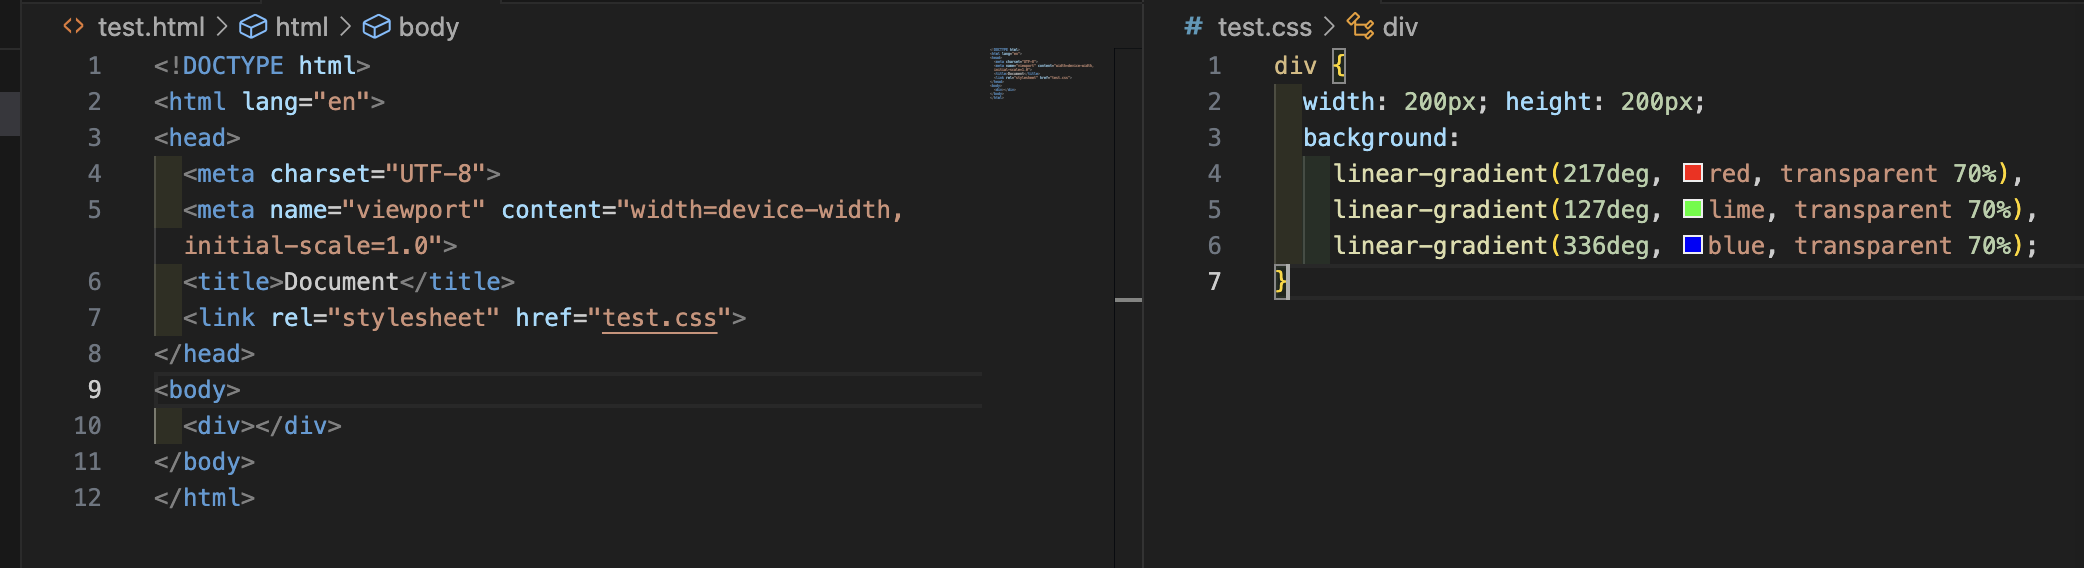Click the scrollbar marker in the test.html editor
The height and width of the screenshot is (568, 2084).
pyautogui.click(x=1128, y=299)
